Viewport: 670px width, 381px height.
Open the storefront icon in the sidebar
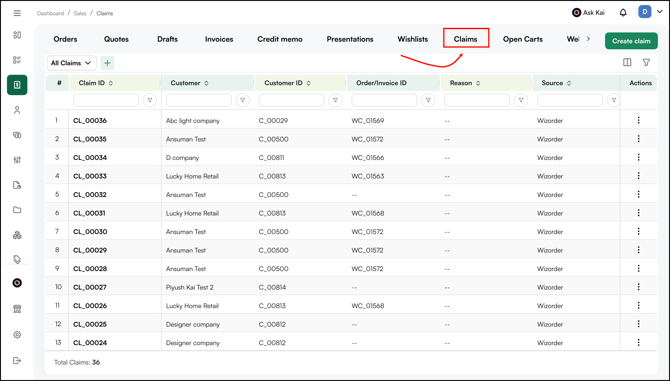click(17, 309)
